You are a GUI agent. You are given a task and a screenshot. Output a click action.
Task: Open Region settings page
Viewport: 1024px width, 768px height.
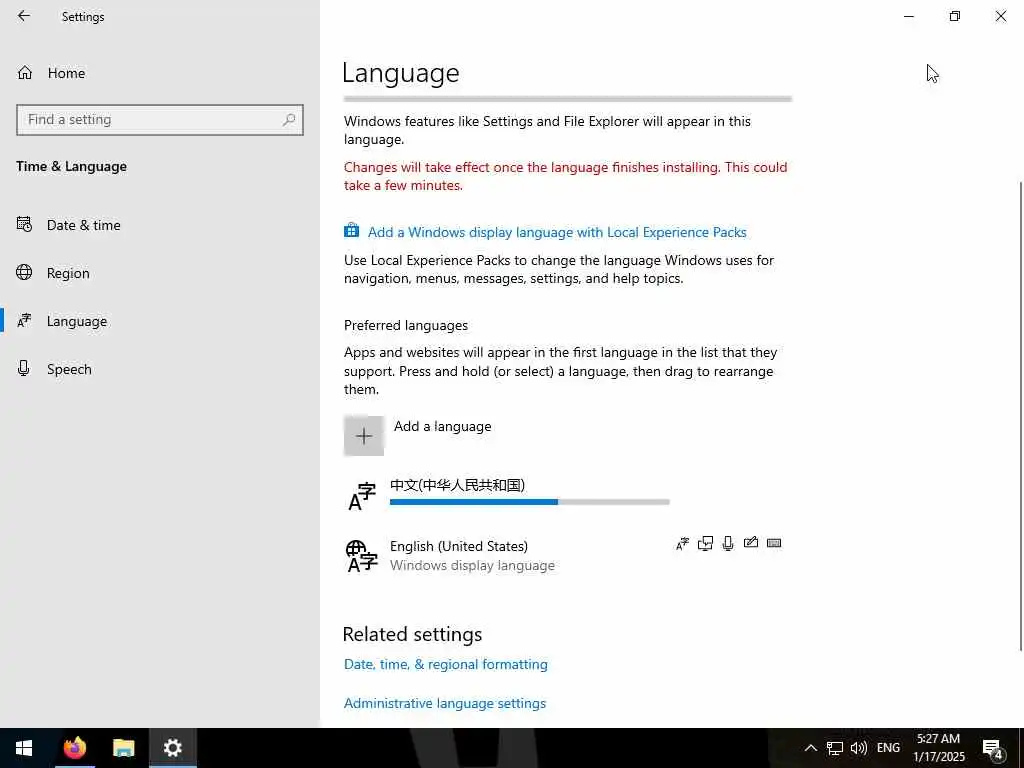pos(68,273)
